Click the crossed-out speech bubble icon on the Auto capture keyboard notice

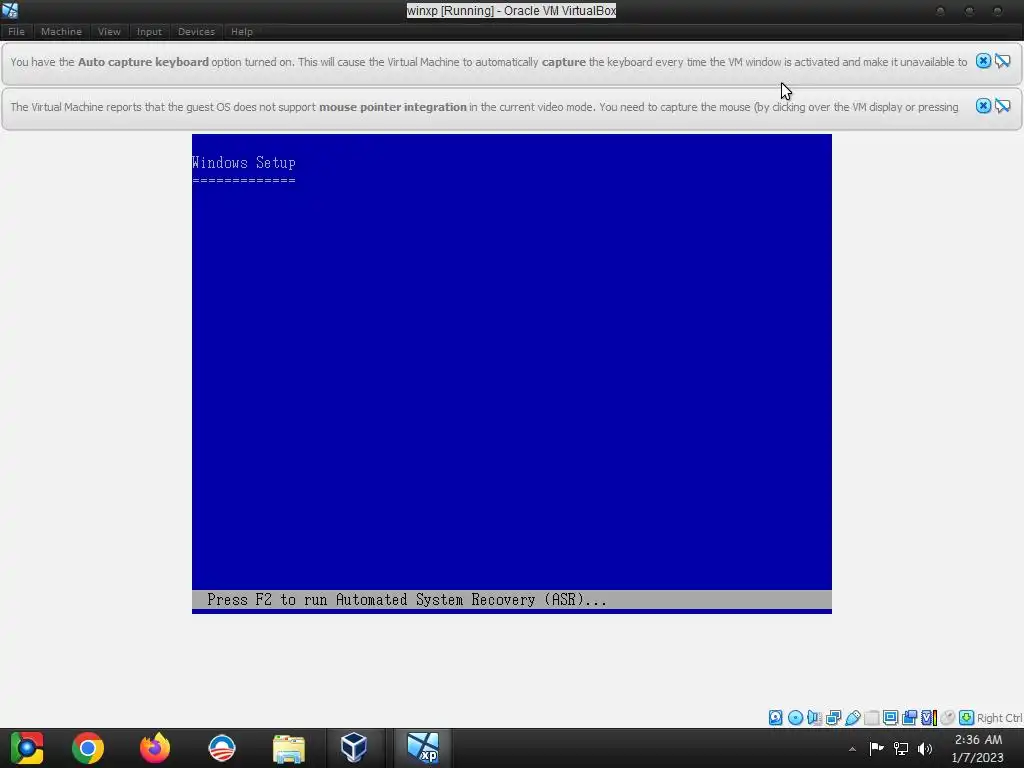pos(1003,61)
